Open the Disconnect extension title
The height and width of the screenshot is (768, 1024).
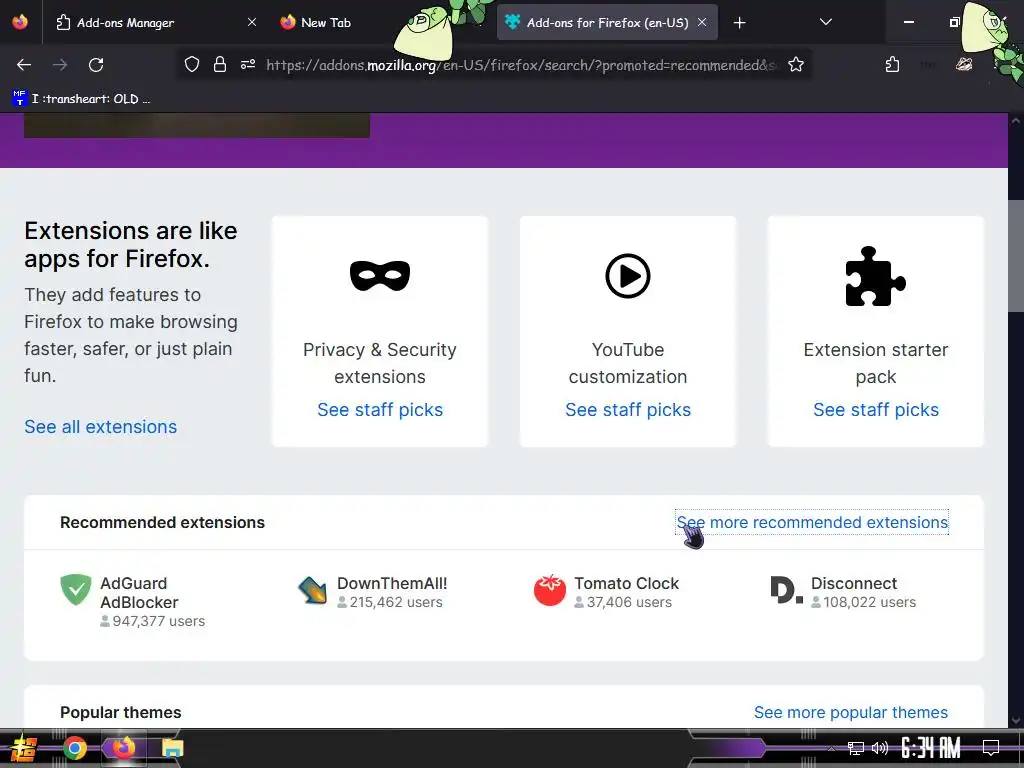click(x=854, y=583)
